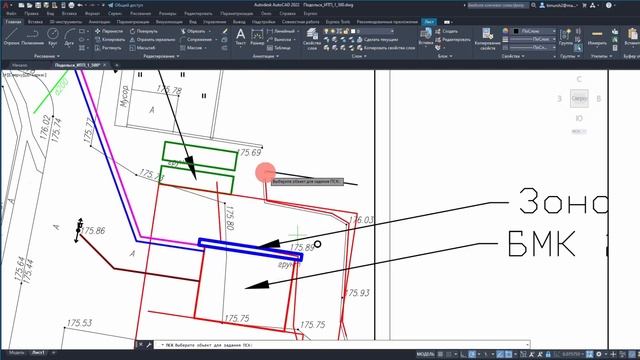This screenshot has width=640, height=360.
Task: Select the Polyline (Полилиния) tool
Action: [33, 36]
